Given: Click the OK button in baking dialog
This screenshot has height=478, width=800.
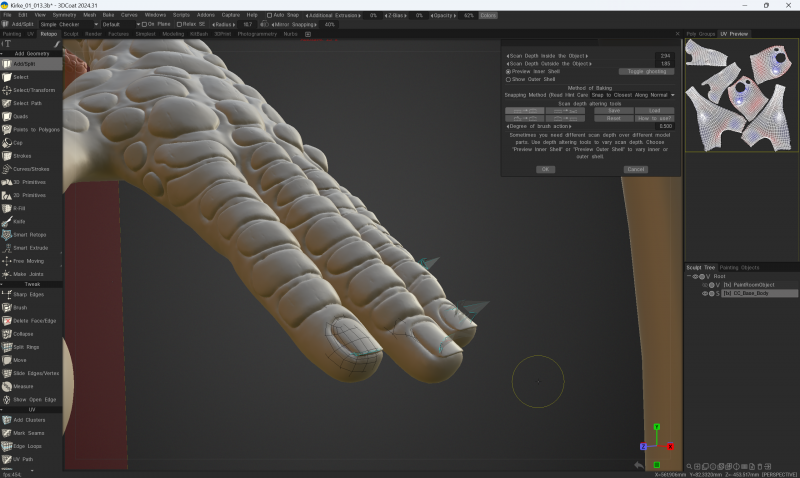Looking at the screenshot, I should tap(545, 169).
